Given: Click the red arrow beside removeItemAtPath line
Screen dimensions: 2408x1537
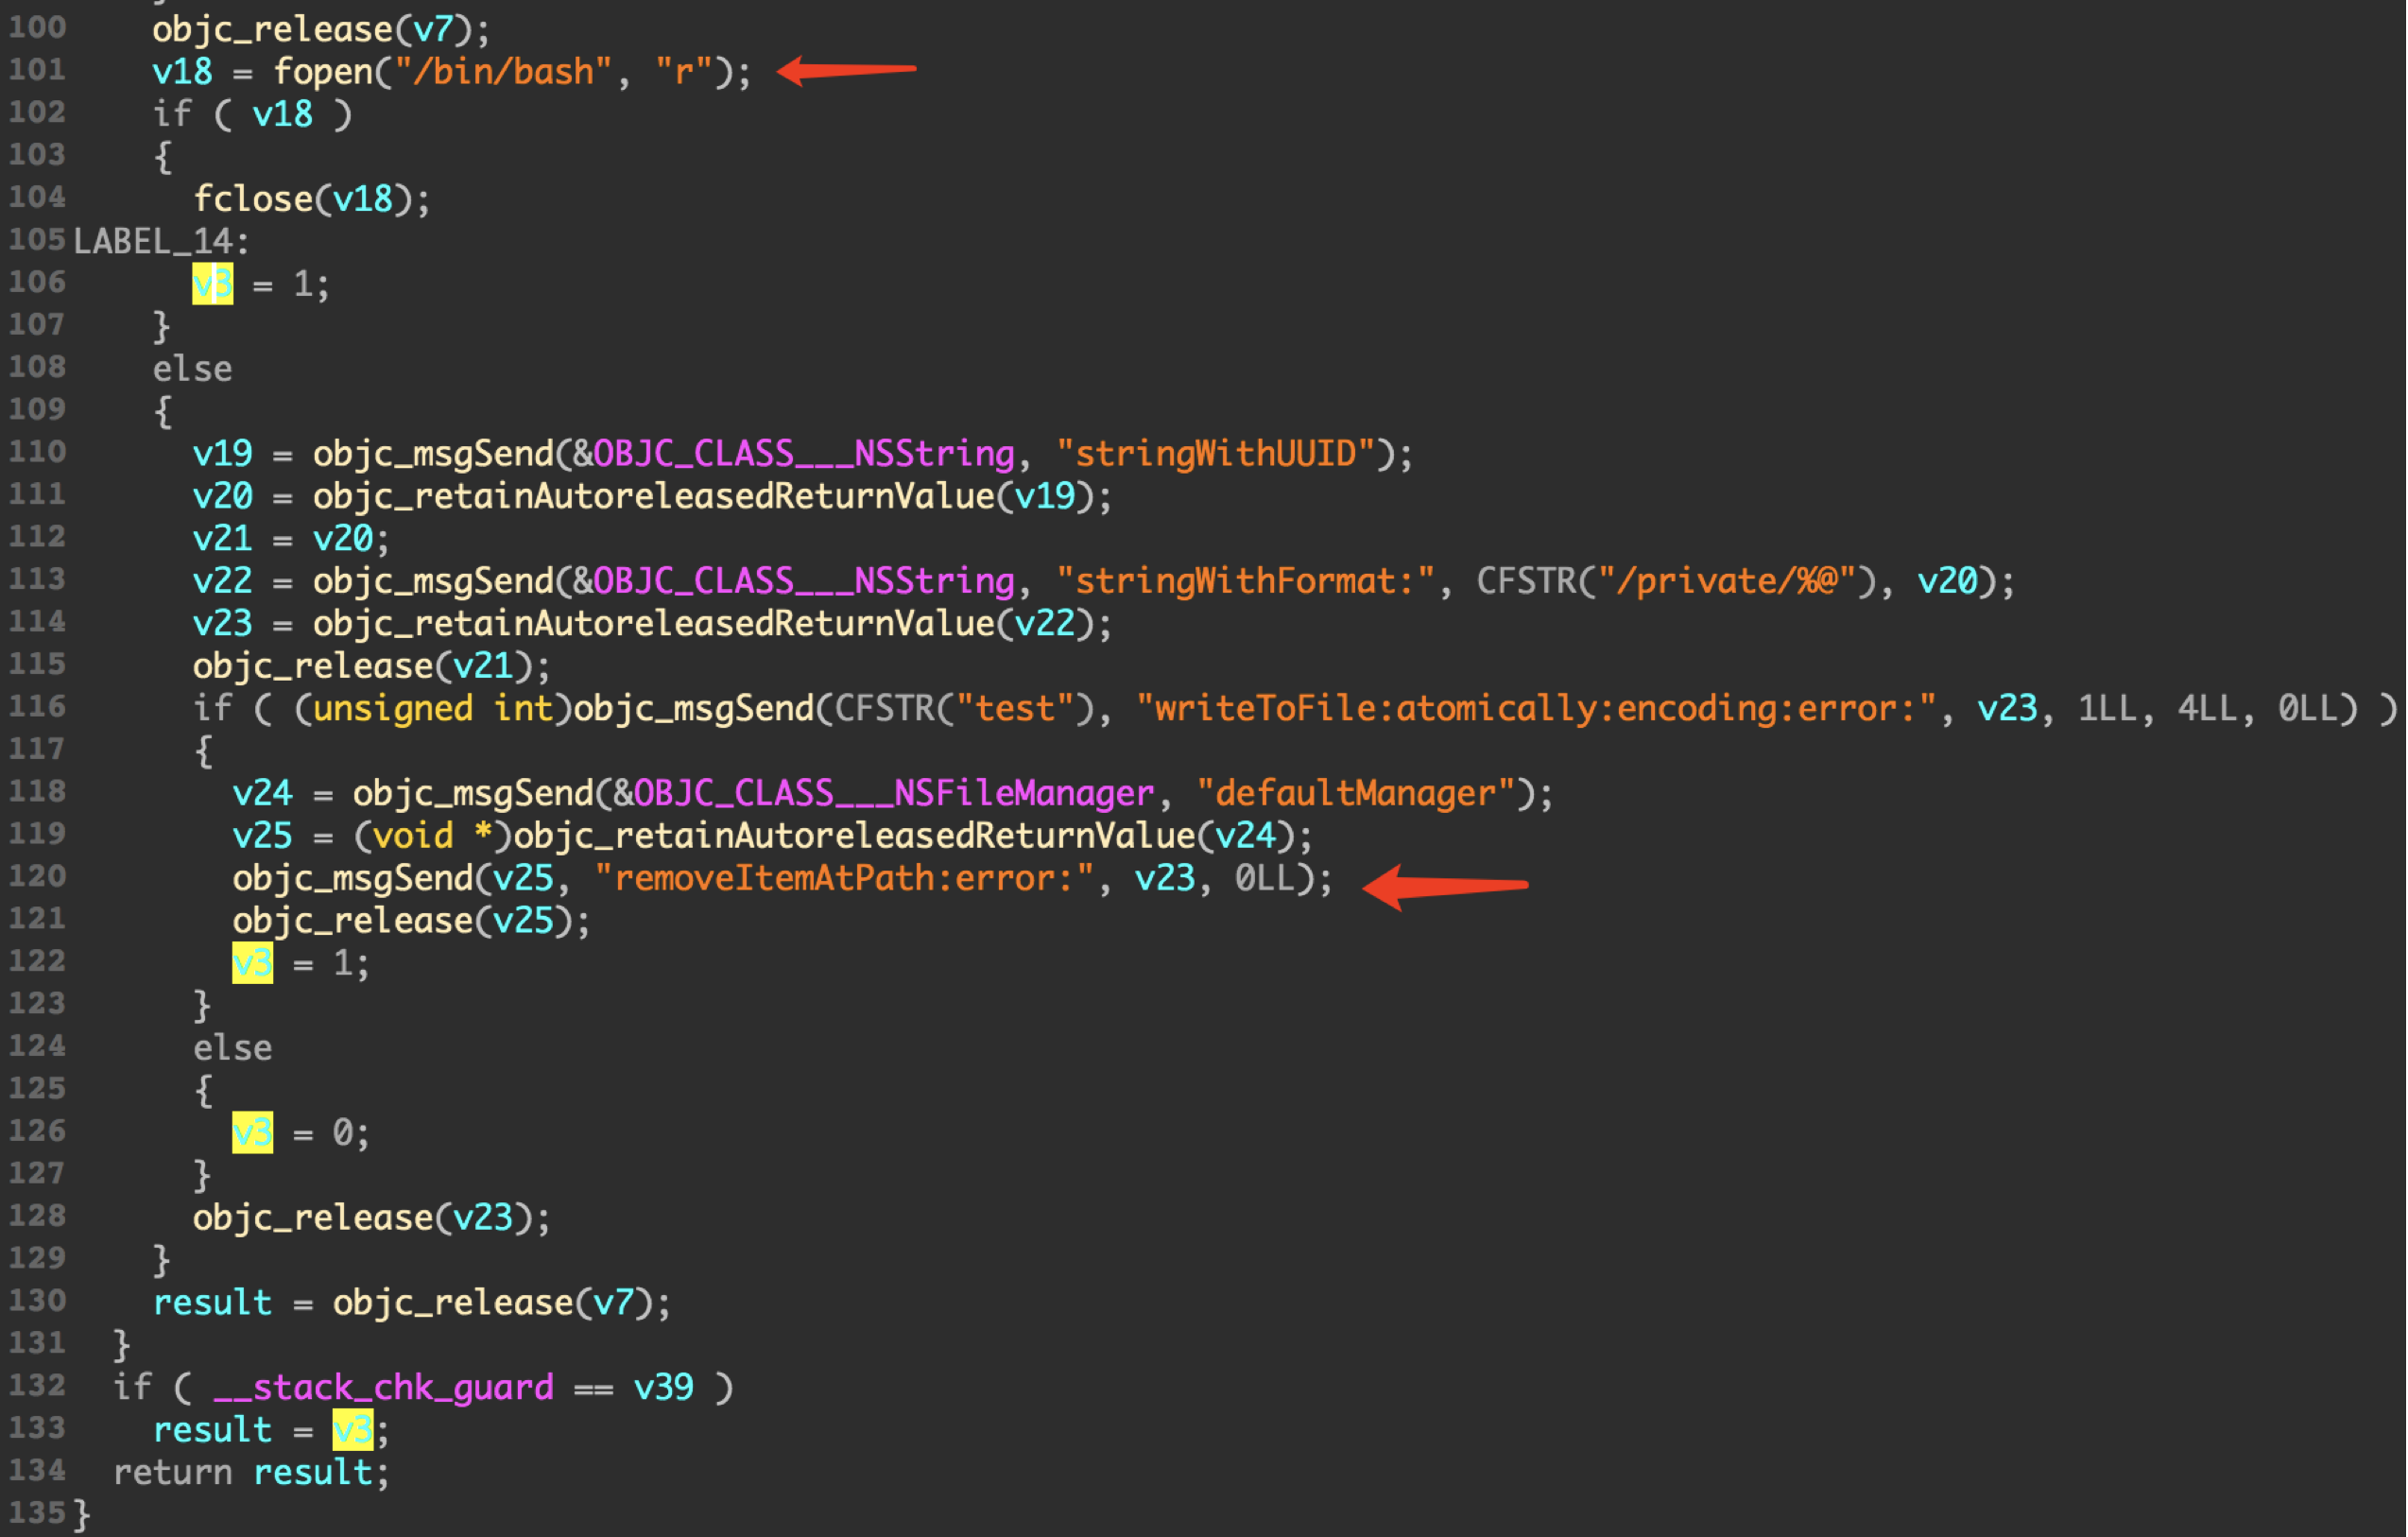Looking at the screenshot, I should (x=1445, y=885).
